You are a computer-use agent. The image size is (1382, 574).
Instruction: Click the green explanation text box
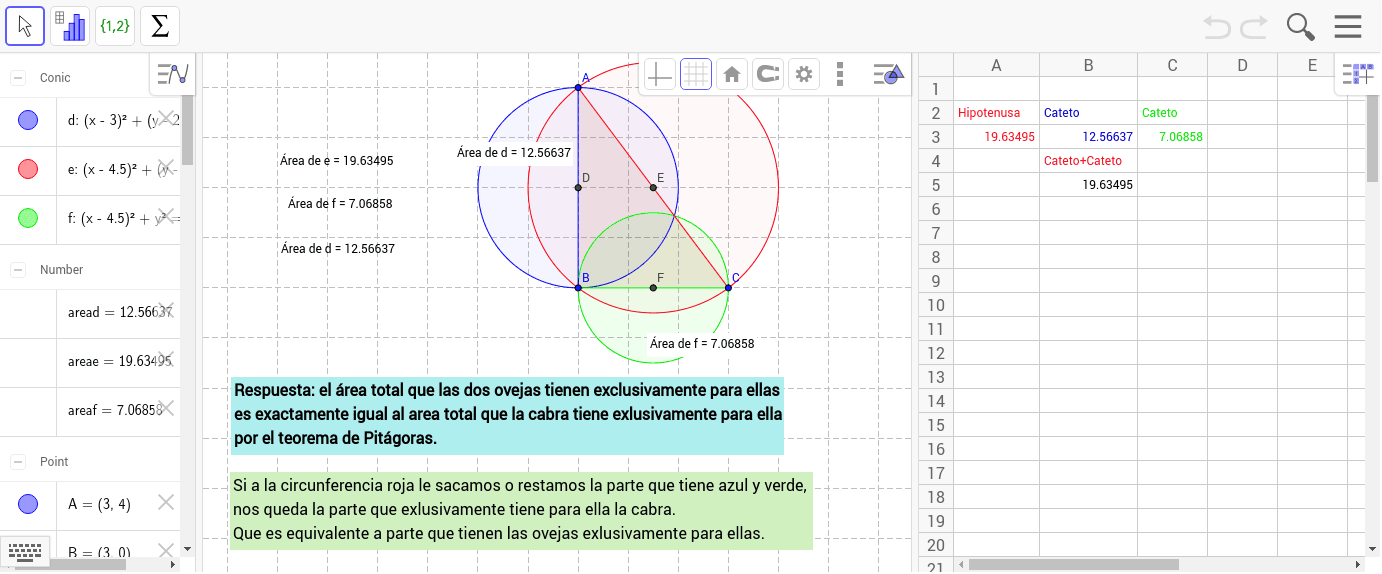pyautogui.click(x=521, y=510)
